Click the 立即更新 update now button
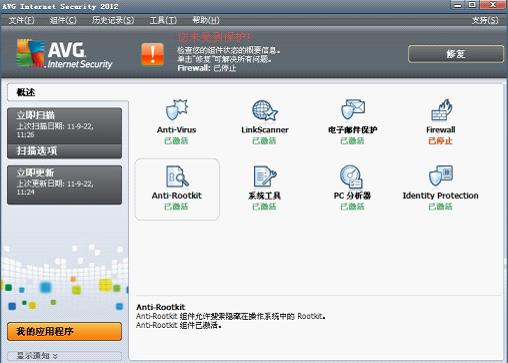 (x=64, y=185)
